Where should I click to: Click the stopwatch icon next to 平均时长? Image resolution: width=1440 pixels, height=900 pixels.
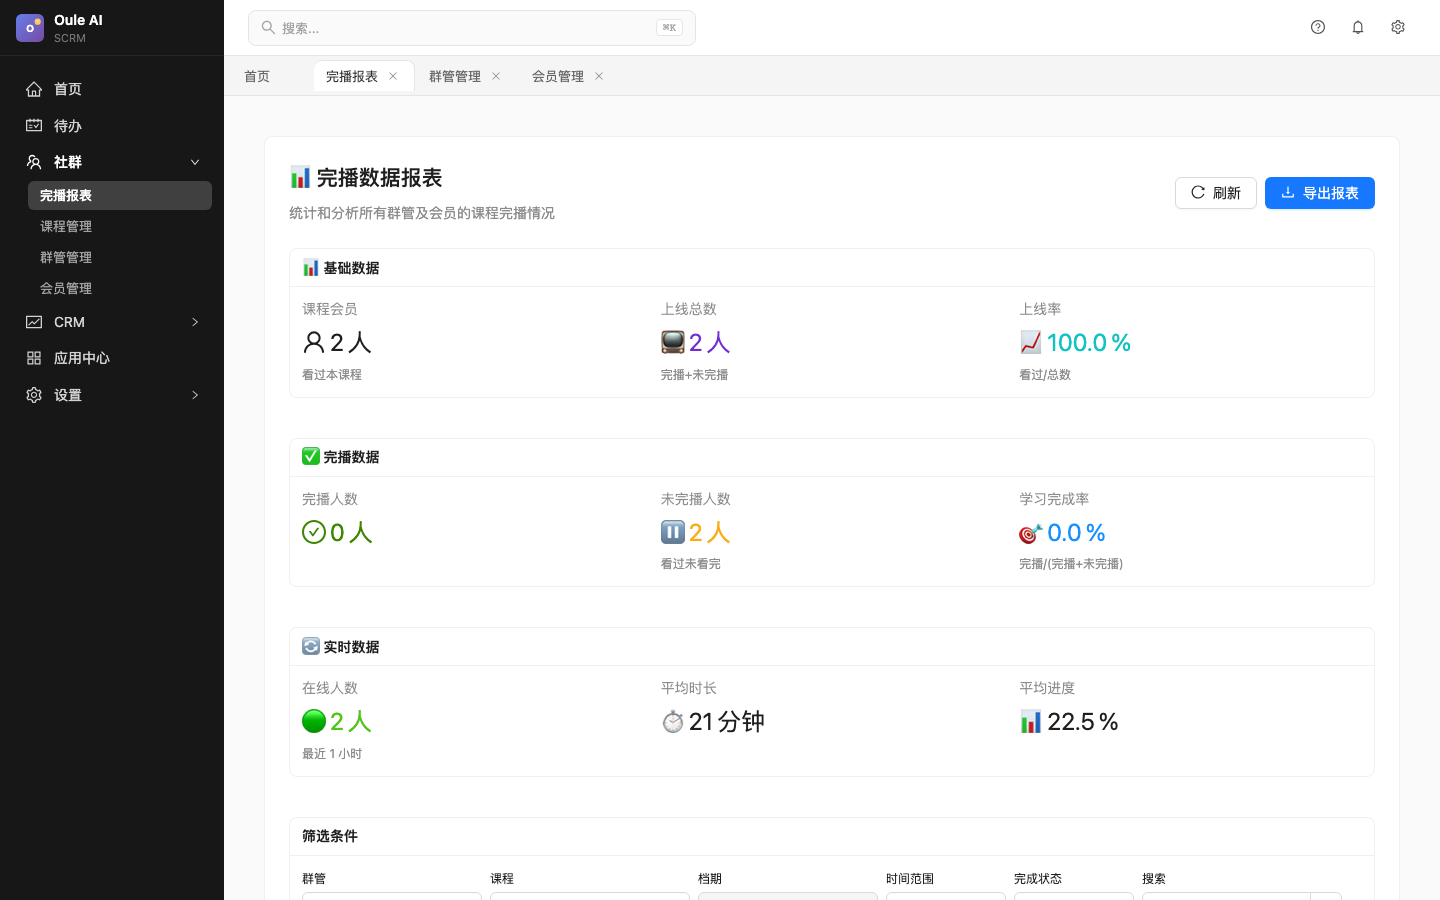[x=673, y=721]
